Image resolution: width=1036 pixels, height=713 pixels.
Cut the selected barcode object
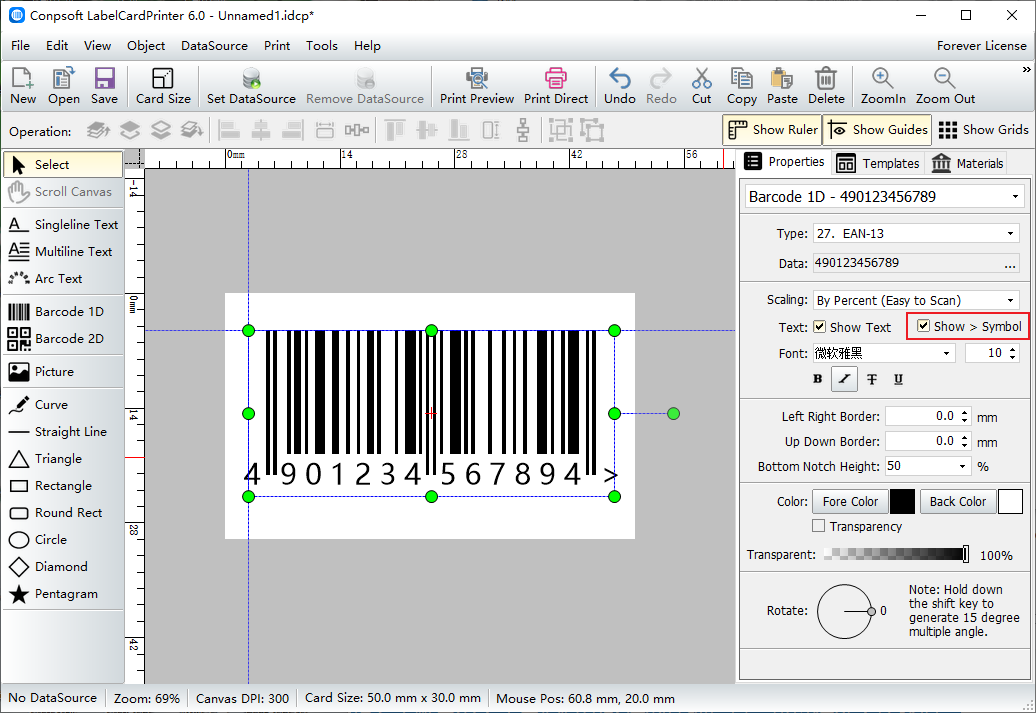[702, 86]
